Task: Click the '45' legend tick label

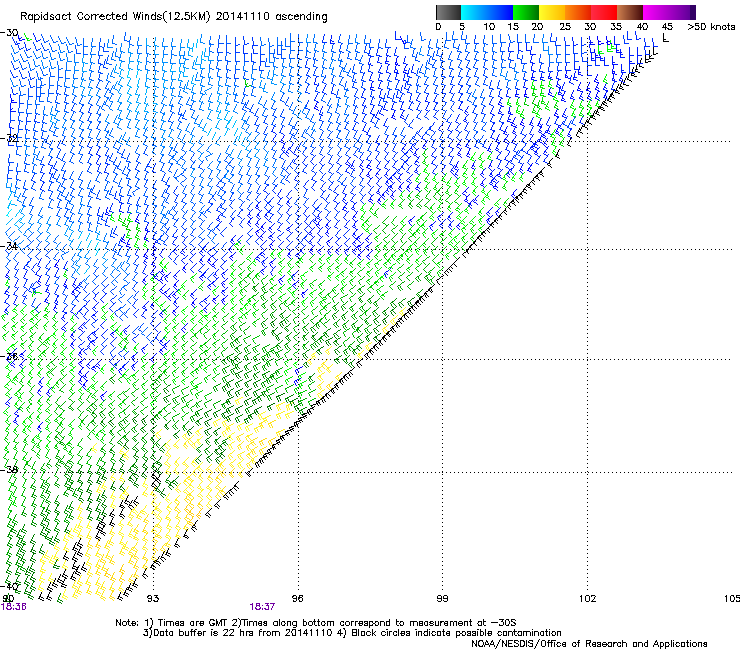Action: pyautogui.click(x=667, y=27)
